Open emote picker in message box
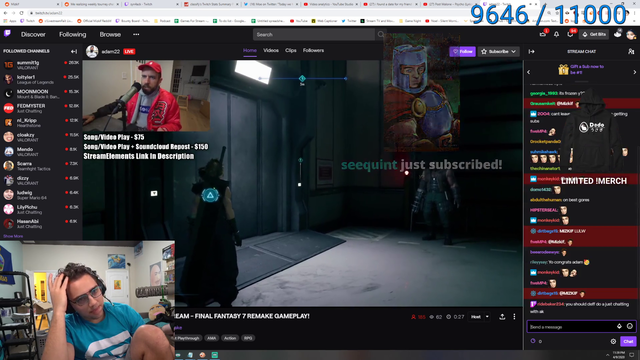Image resolution: width=640 pixels, height=360 pixels. tap(630, 327)
